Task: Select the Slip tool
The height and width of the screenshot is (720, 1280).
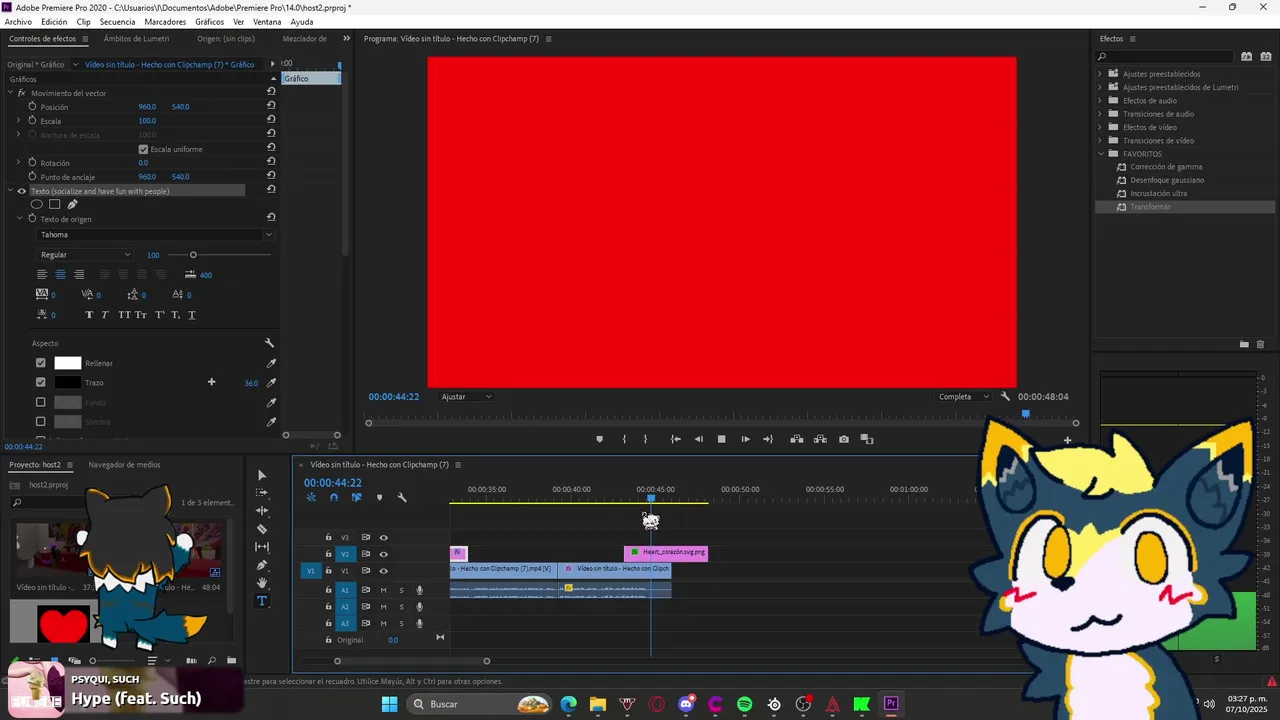Action: click(262, 547)
